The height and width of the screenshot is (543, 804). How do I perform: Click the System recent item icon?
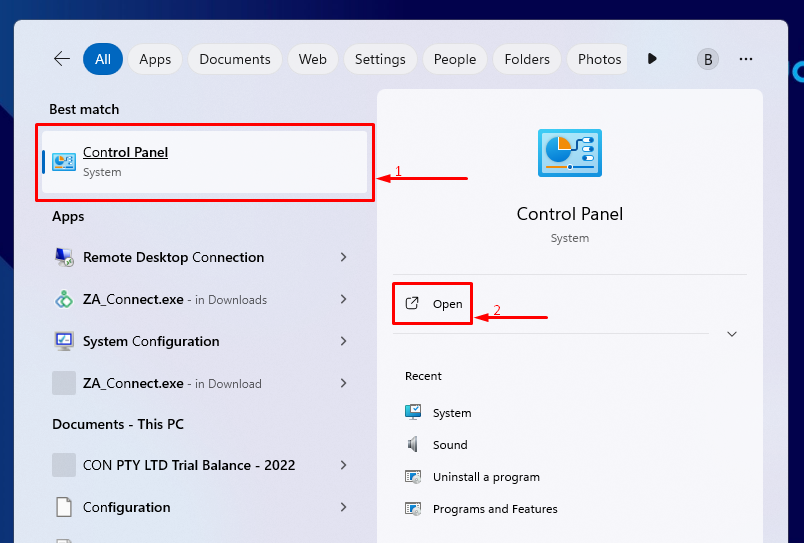tap(413, 412)
